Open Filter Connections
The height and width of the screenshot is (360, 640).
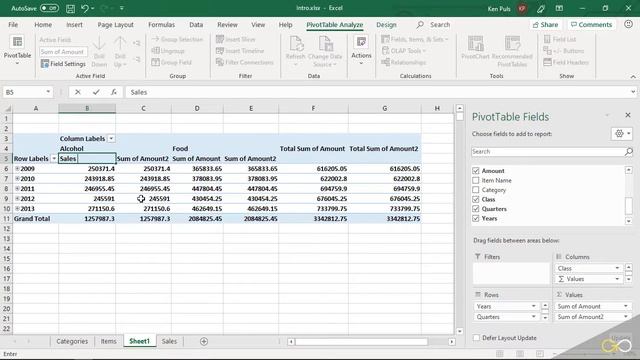coord(244,62)
